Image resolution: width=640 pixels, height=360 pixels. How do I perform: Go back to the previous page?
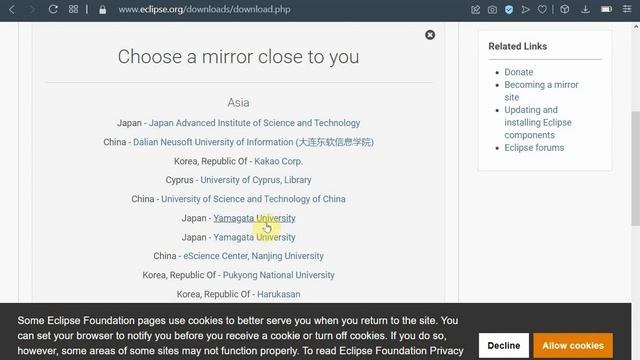pos(12,9)
